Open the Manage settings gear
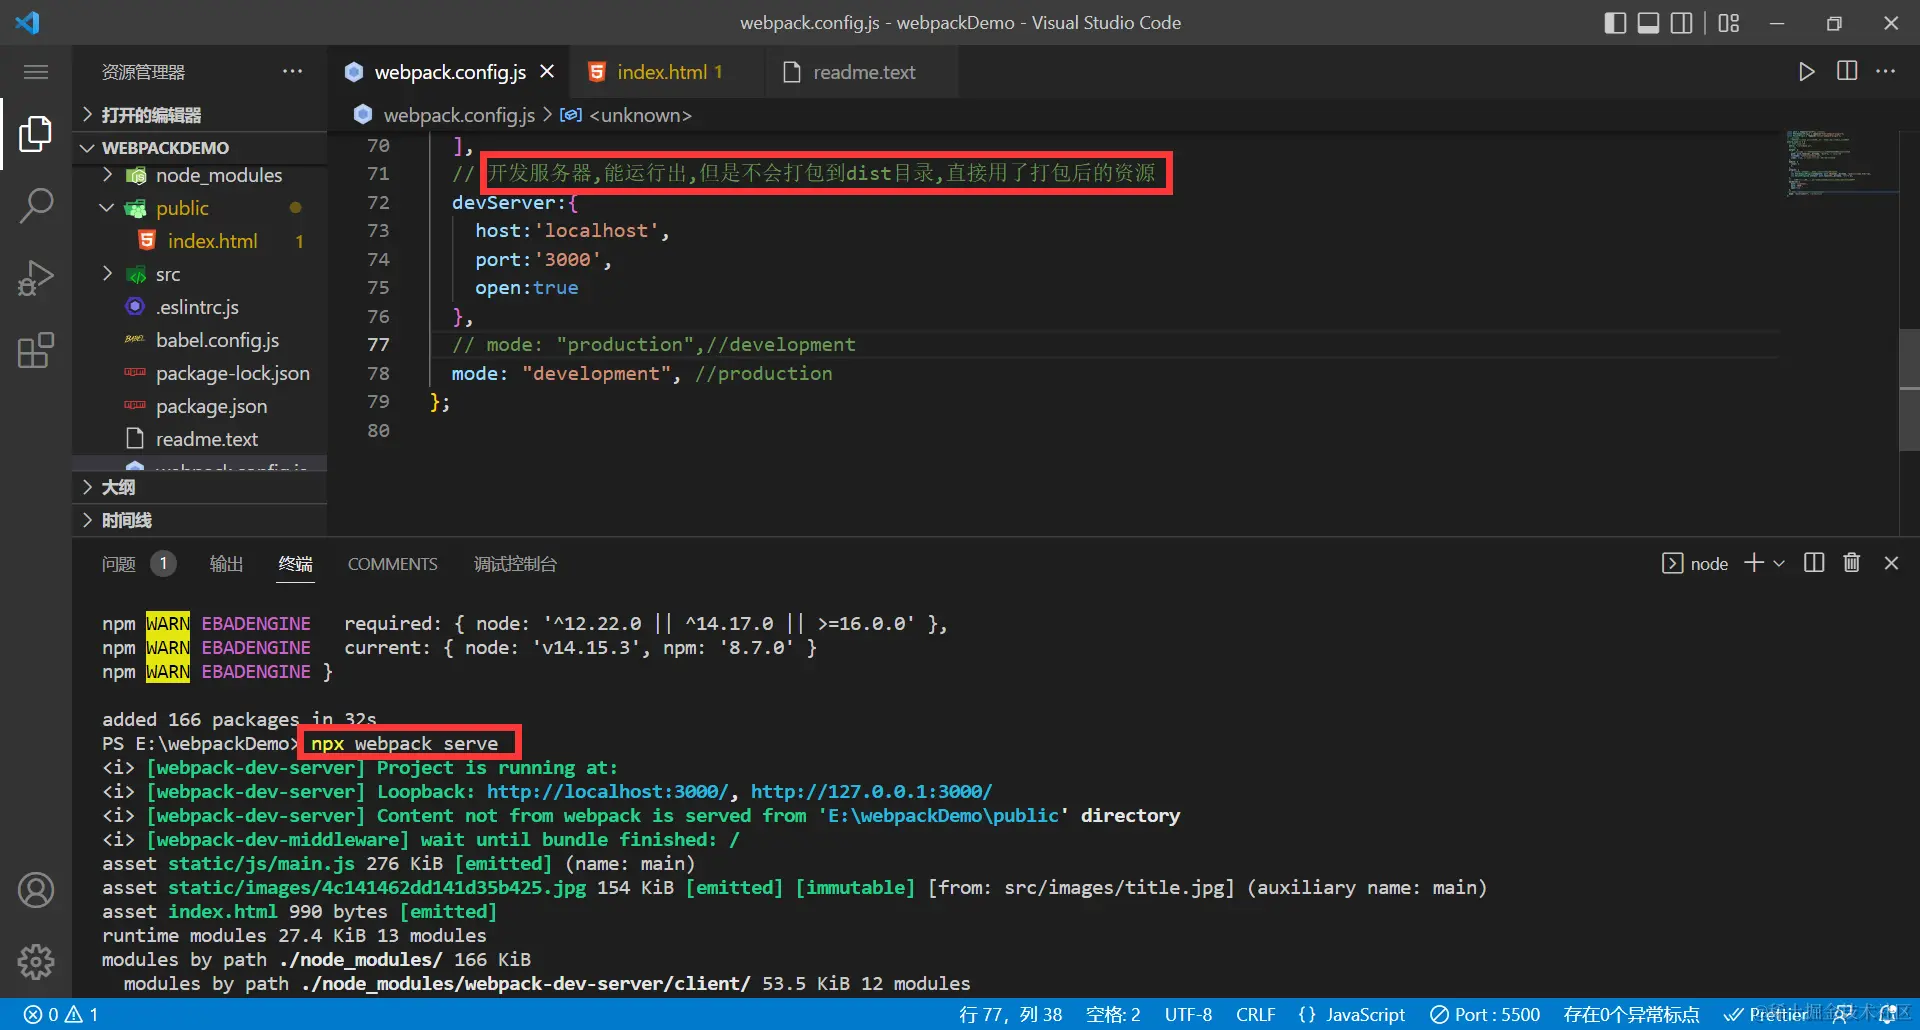The width and height of the screenshot is (1920, 1030). pyautogui.click(x=36, y=962)
